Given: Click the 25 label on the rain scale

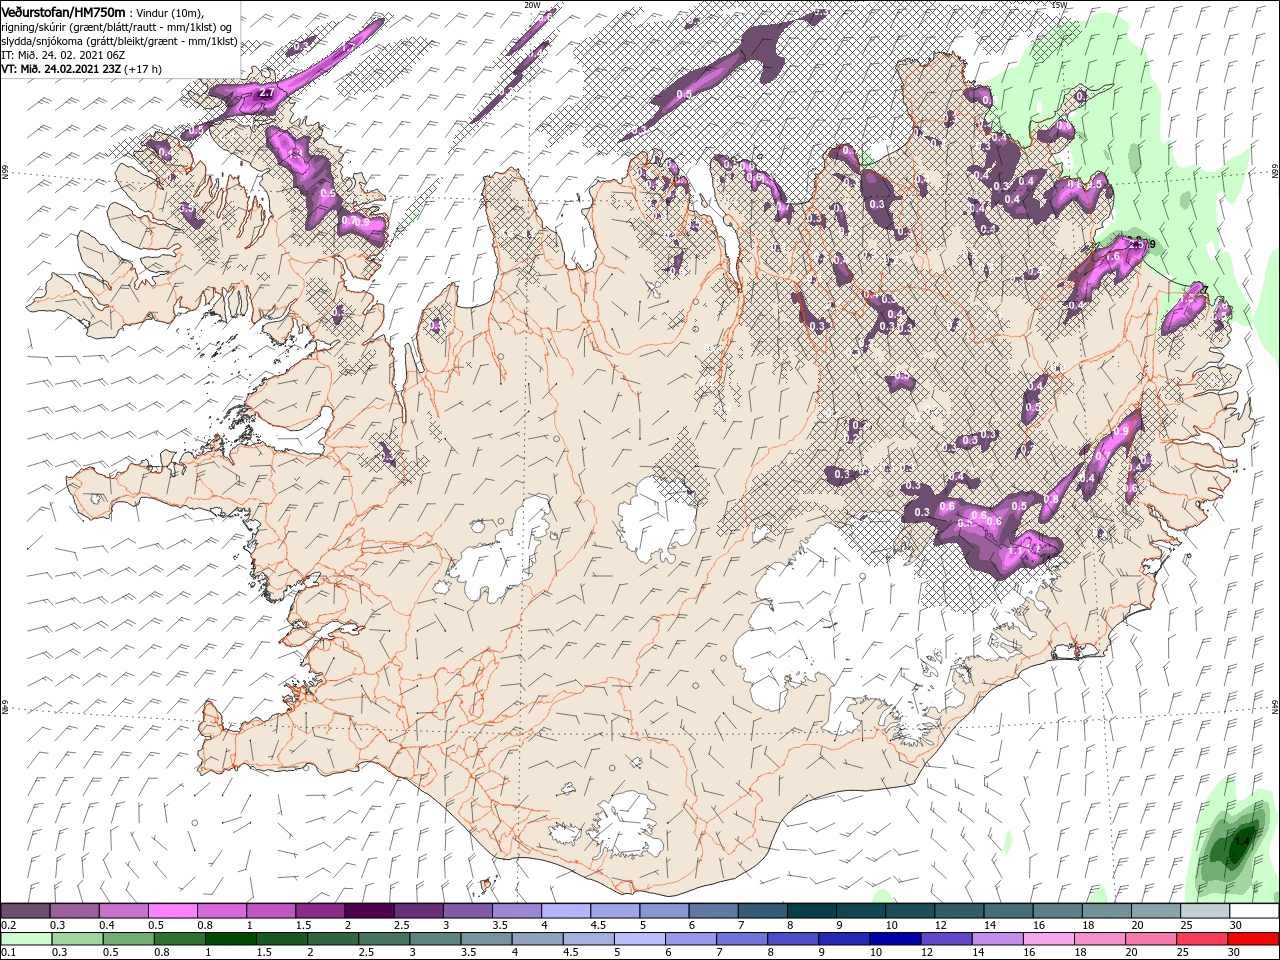Looking at the screenshot, I should (x=1182, y=952).
